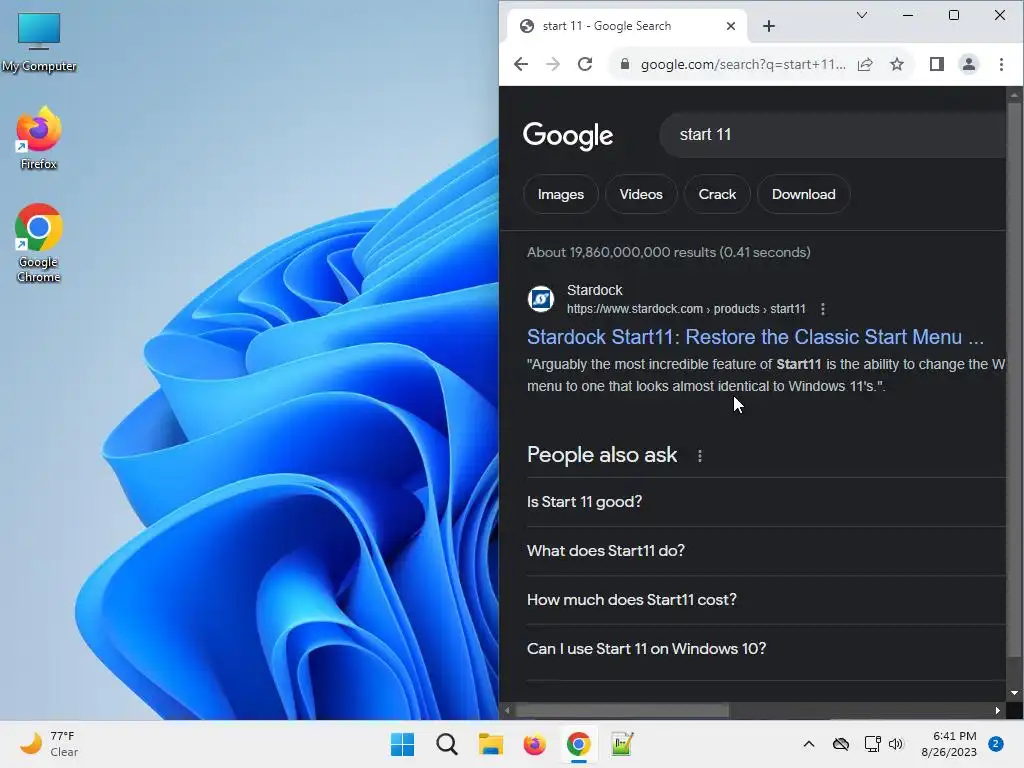Click the 'People also ask' heading
The width and height of the screenshot is (1024, 768).
coord(602,455)
